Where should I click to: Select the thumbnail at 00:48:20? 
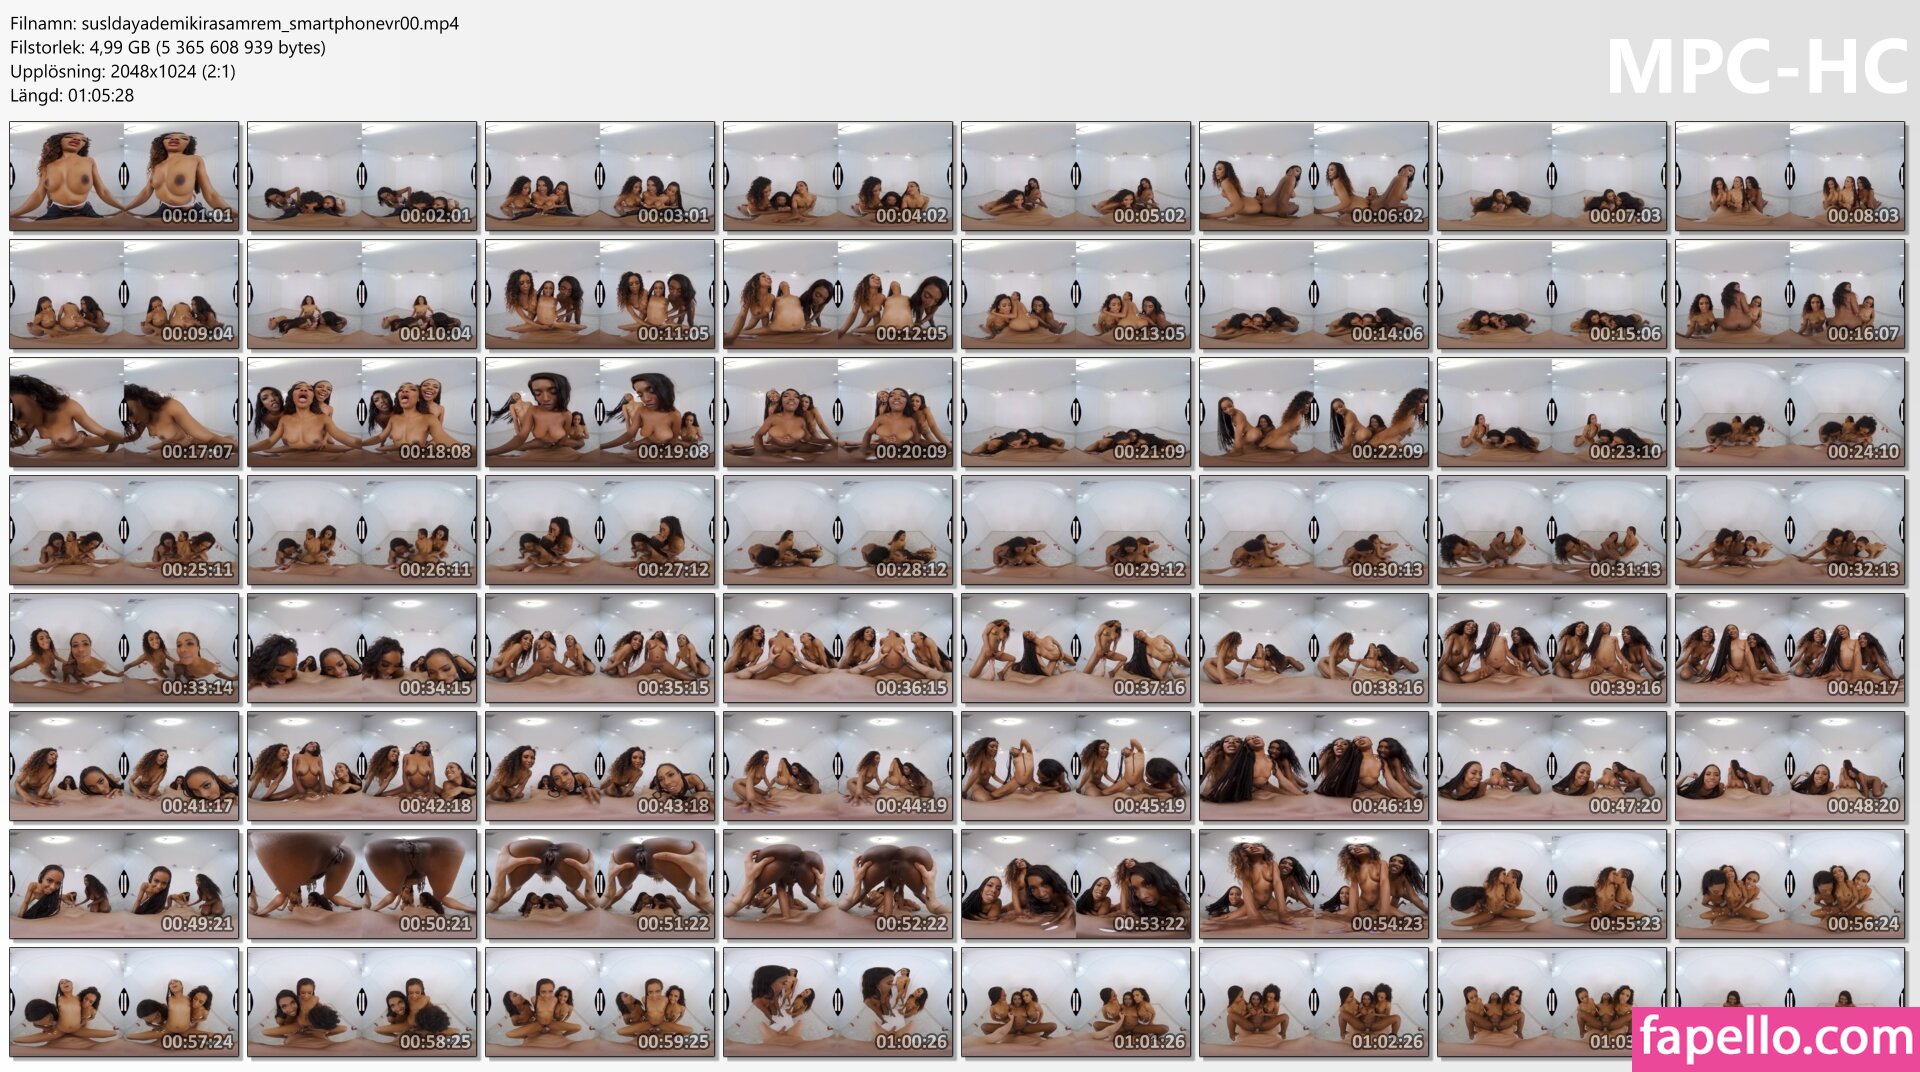click(x=1790, y=767)
